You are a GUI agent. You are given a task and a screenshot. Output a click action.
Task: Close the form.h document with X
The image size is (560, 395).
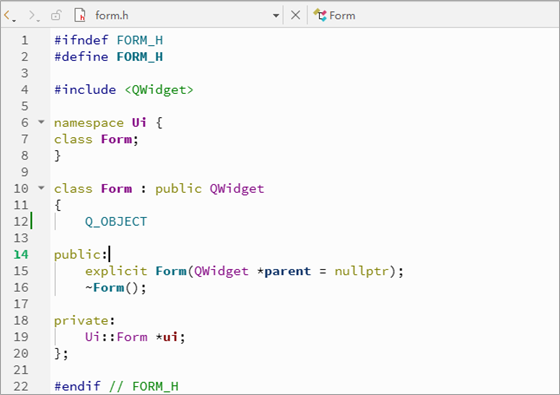pyautogui.click(x=295, y=15)
